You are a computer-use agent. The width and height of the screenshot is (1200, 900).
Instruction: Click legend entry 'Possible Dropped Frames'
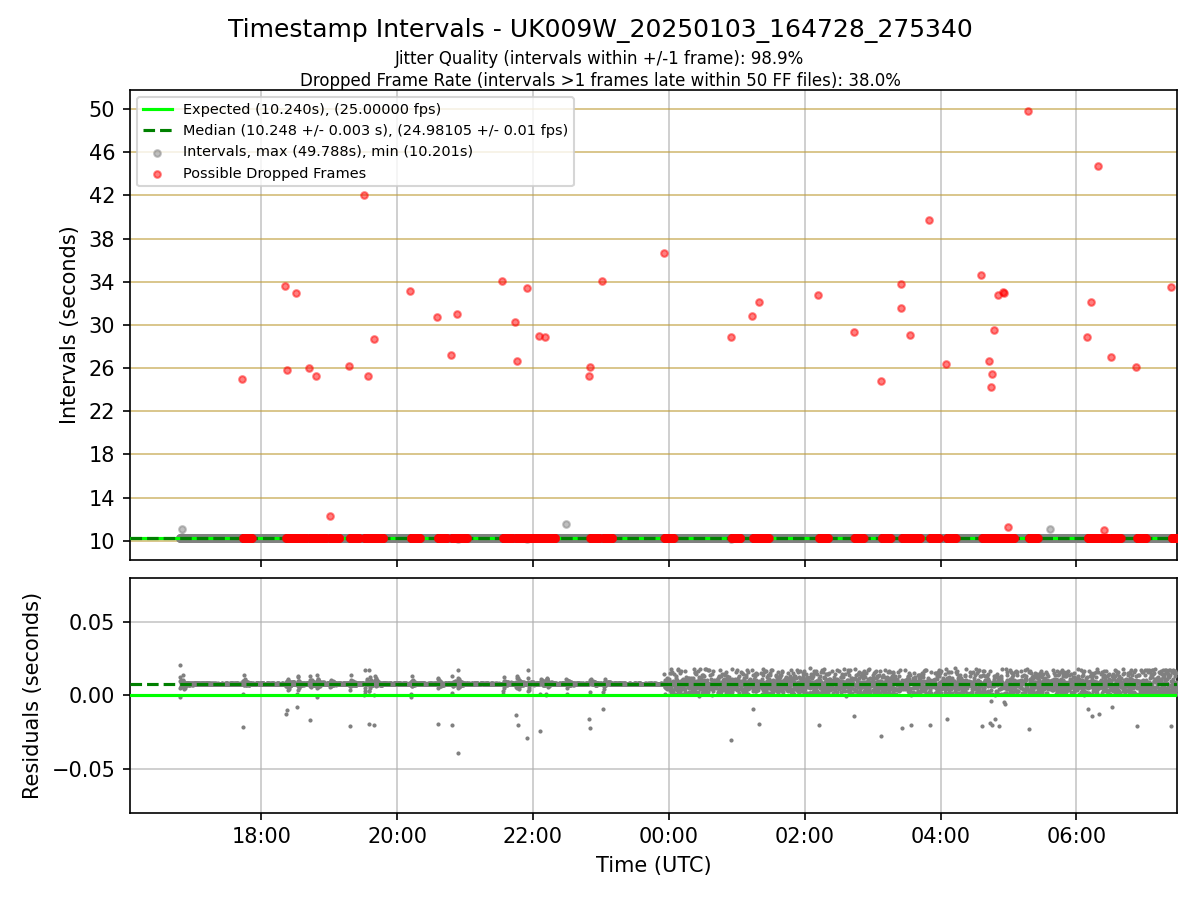pyautogui.click(x=274, y=173)
